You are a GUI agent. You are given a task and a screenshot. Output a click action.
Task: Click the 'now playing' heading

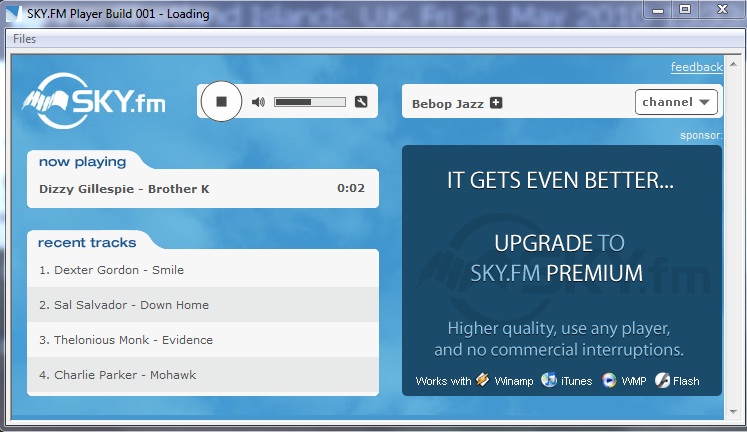[x=82, y=162]
